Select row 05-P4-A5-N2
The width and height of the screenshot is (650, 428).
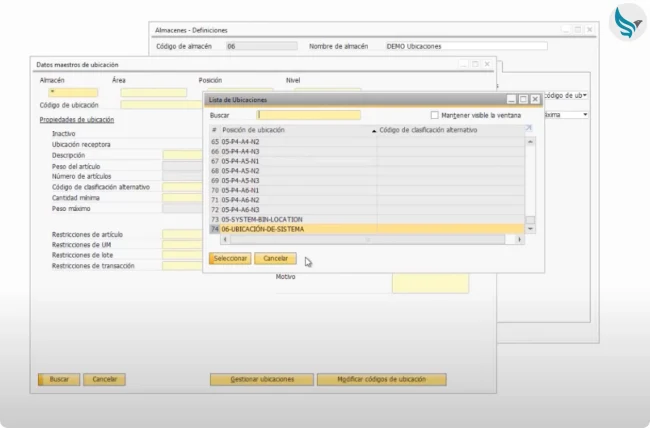click(367, 171)
